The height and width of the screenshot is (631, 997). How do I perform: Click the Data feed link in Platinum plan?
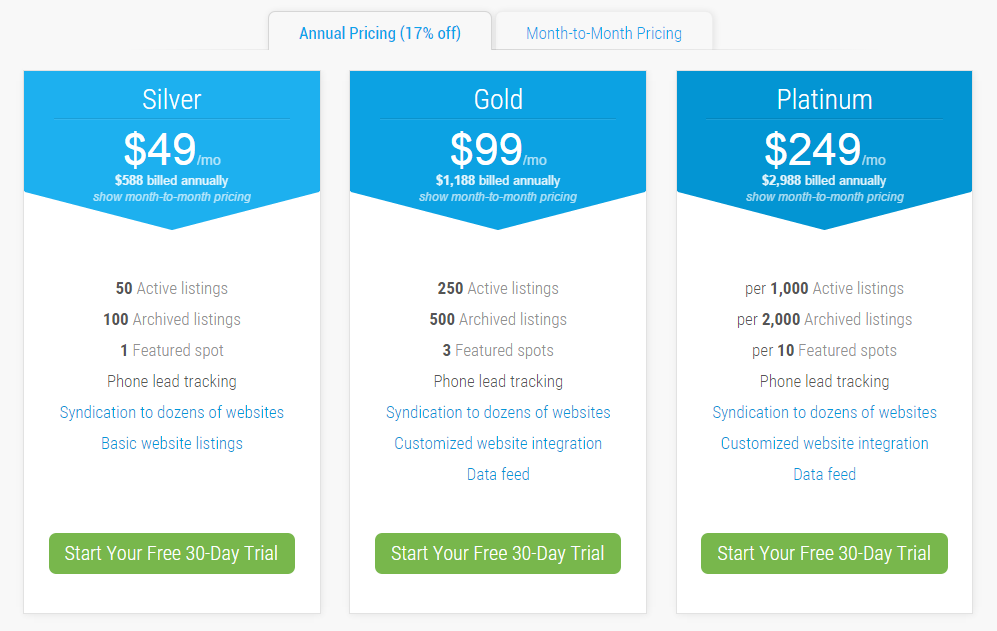pyautogui.click(x=823, y=474)
